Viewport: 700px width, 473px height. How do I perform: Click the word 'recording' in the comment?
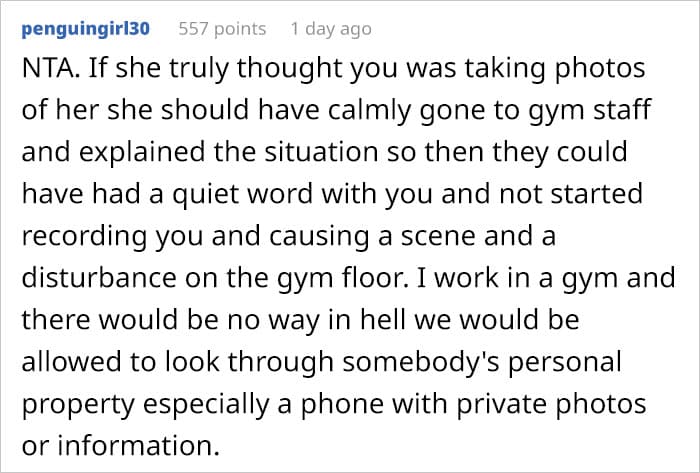[84, 236]
